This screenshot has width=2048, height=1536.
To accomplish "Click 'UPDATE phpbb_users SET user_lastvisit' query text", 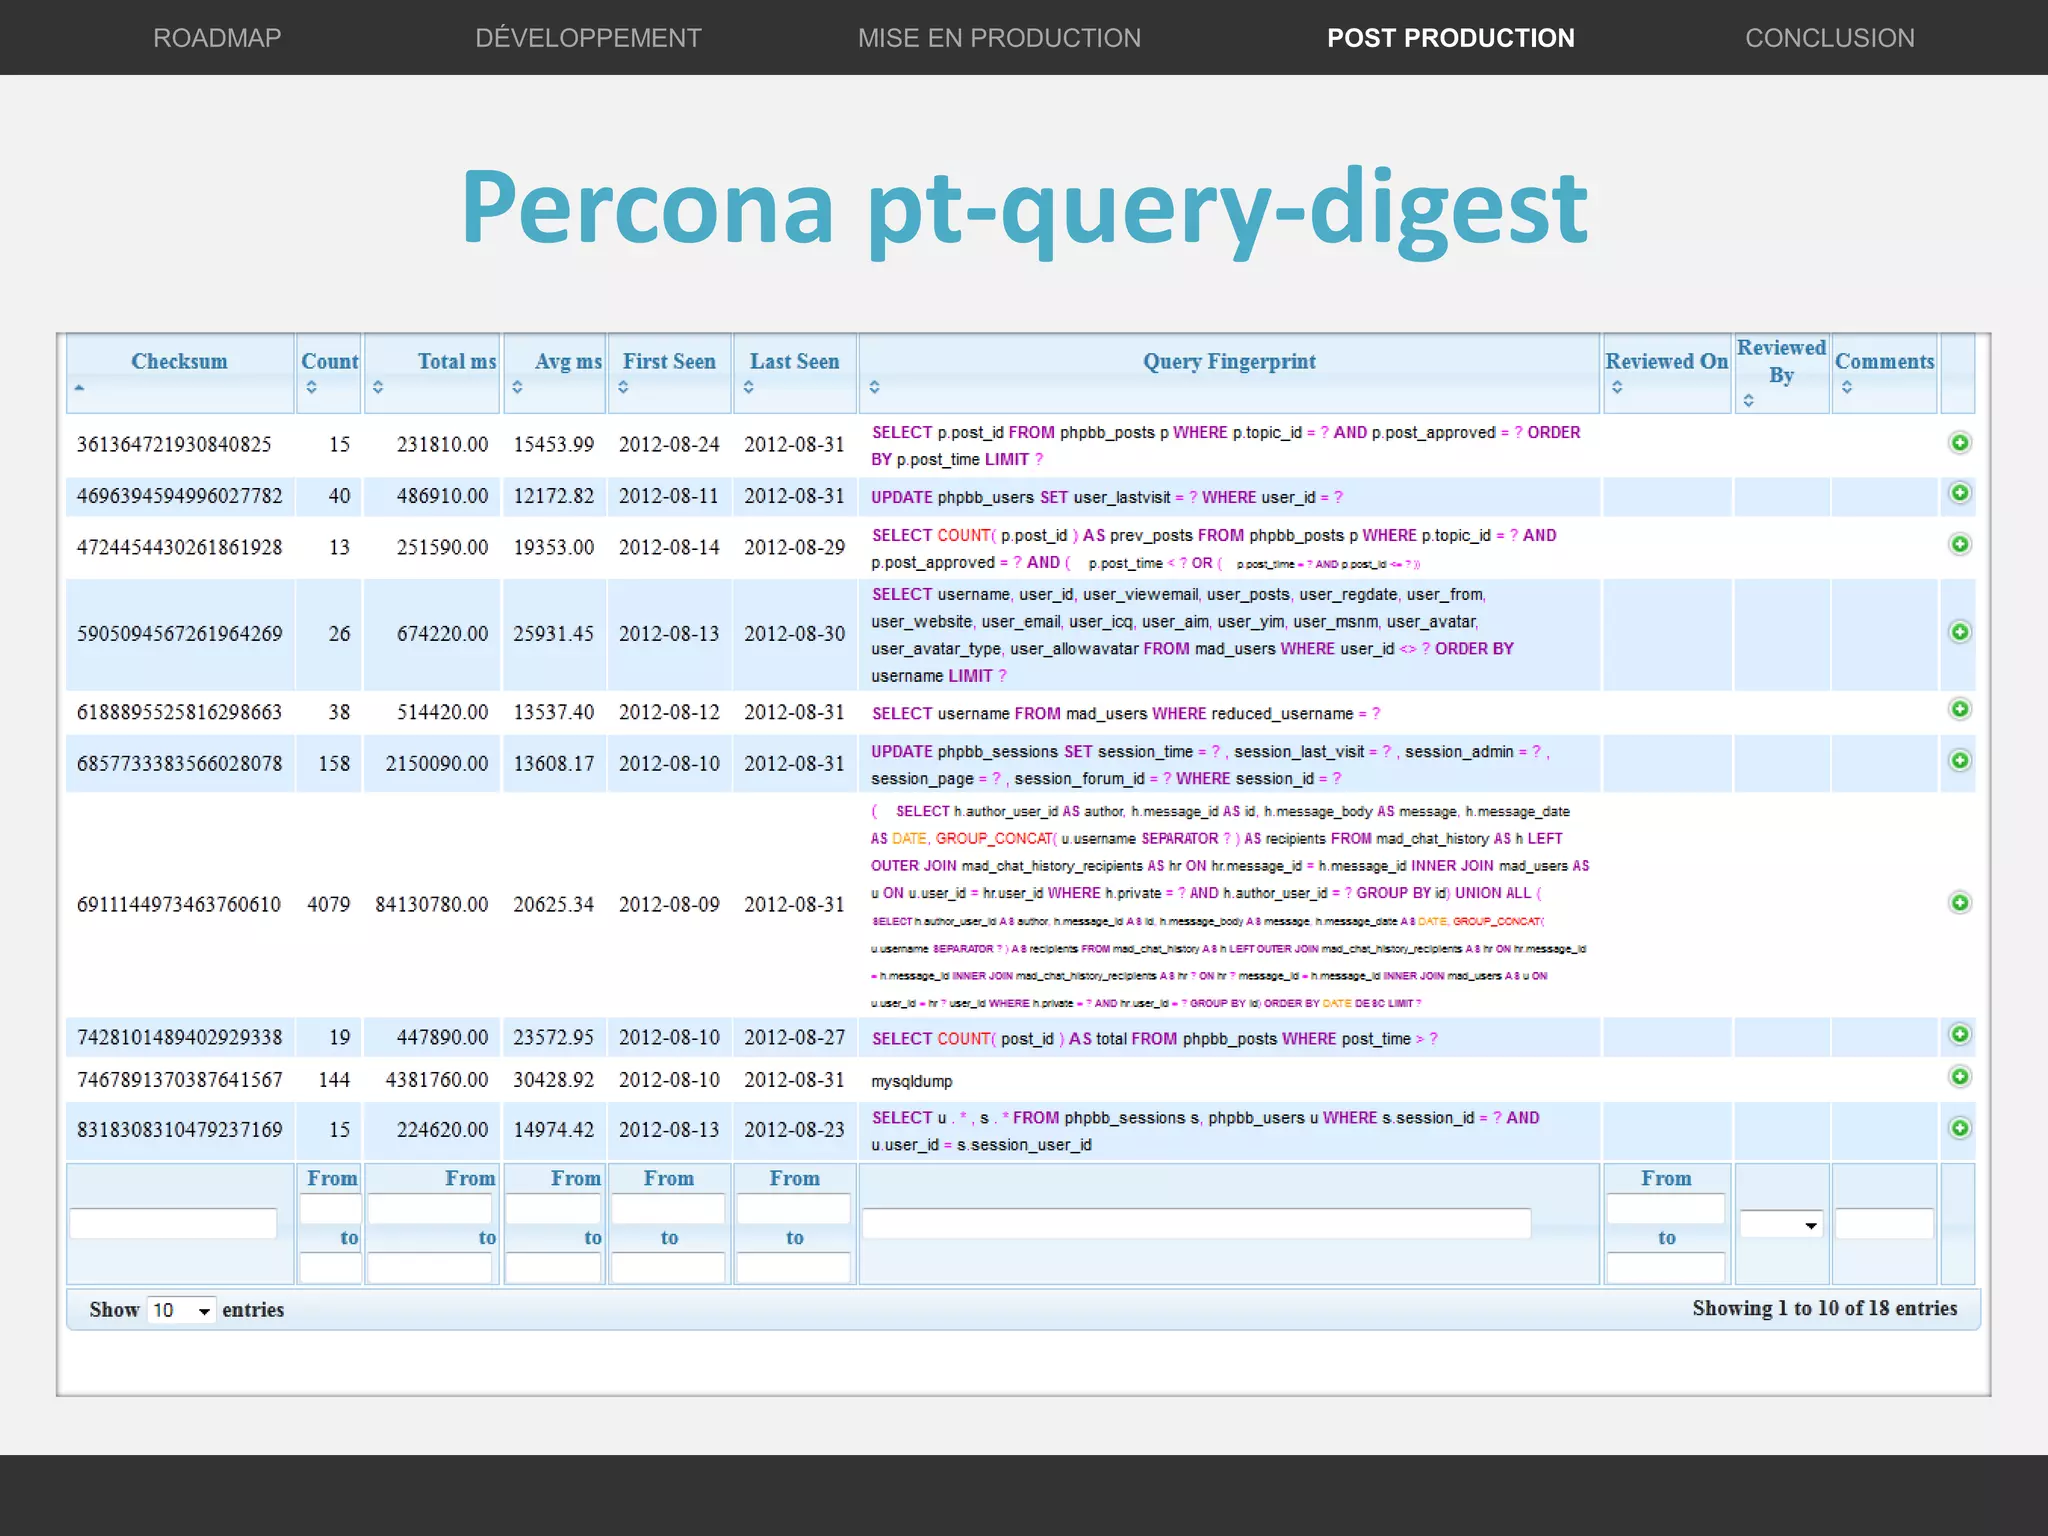I will [1107, 497].
